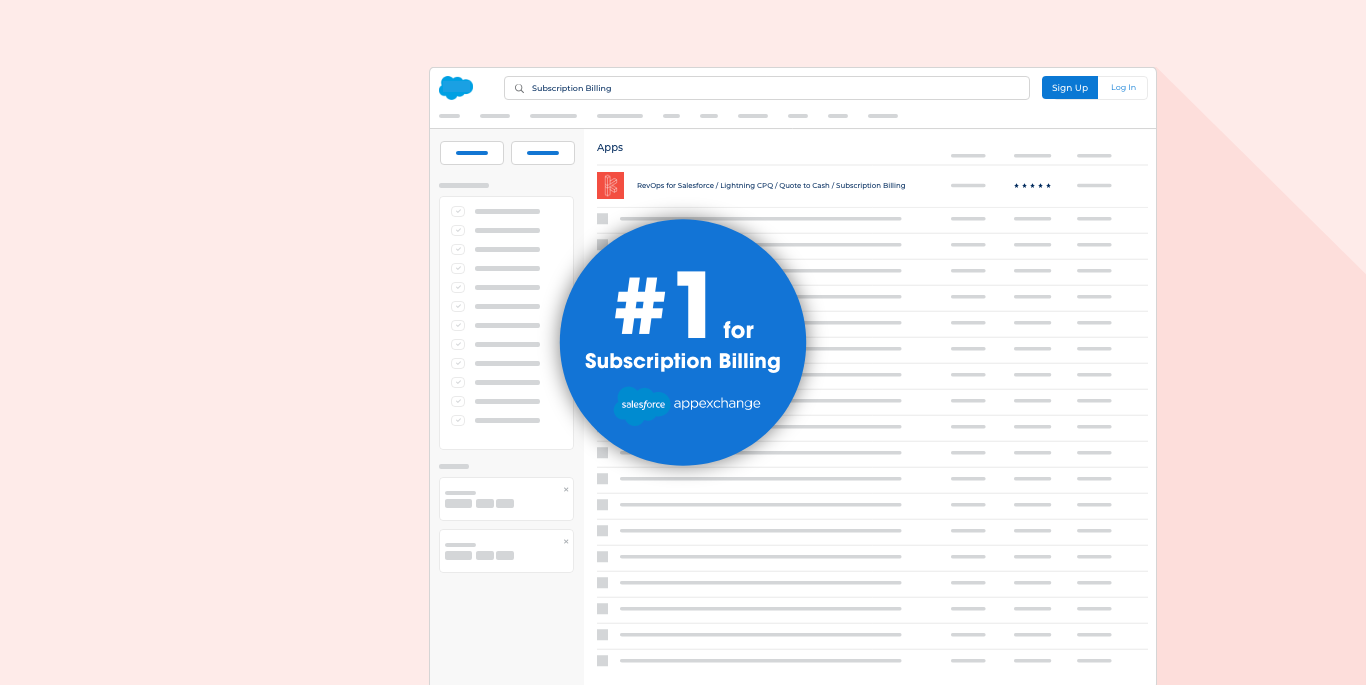Open the red RevOps app icon
Screen dimensions: 1366x685
click(610, 185)
